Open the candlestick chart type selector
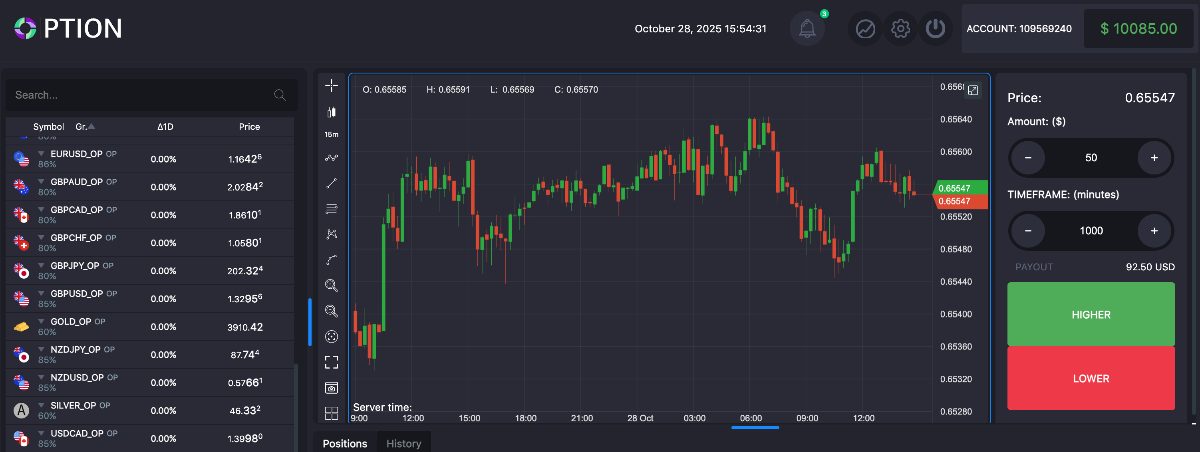1200x452 pixels. click(x=332, y=112)
